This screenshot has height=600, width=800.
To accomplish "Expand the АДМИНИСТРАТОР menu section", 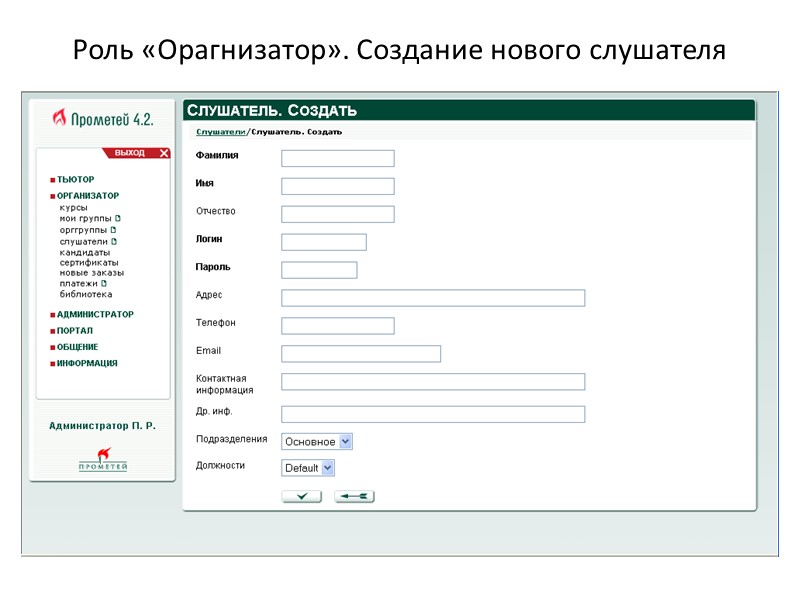I will pyautogui.click(x=95, y=314).
